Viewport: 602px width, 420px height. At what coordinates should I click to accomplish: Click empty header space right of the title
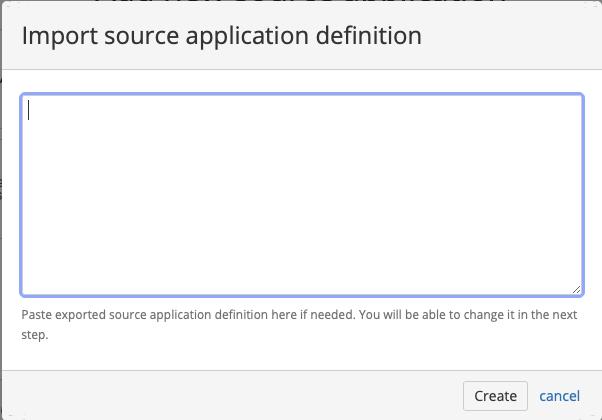(510, 36)
